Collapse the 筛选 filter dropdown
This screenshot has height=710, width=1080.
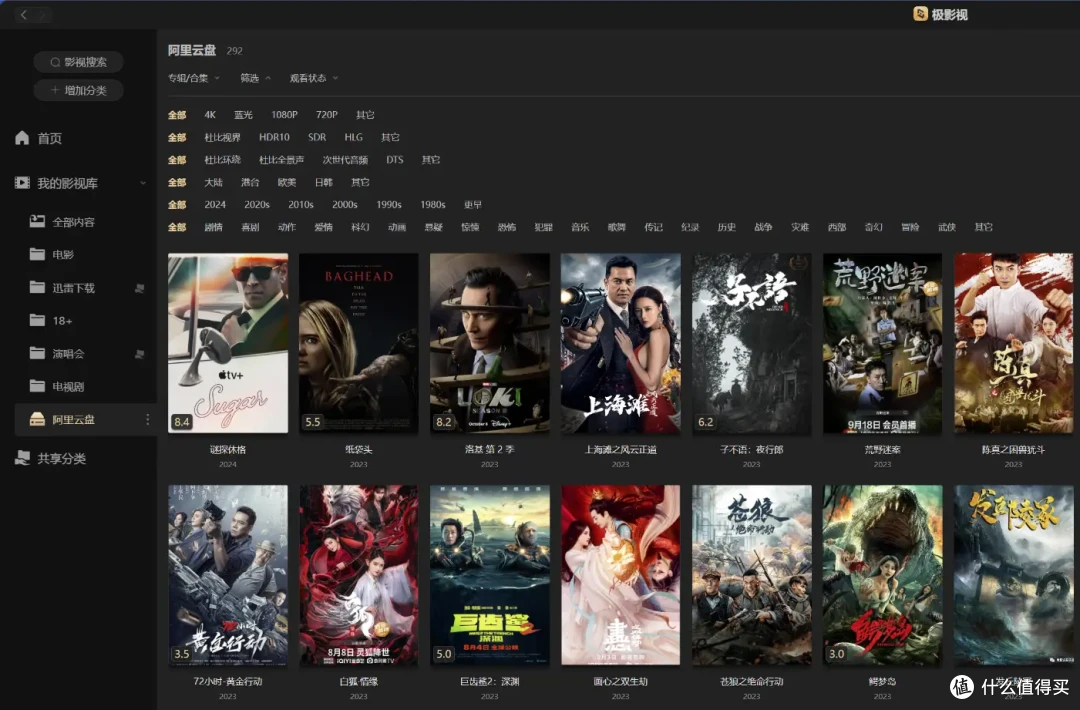(255, 78)
